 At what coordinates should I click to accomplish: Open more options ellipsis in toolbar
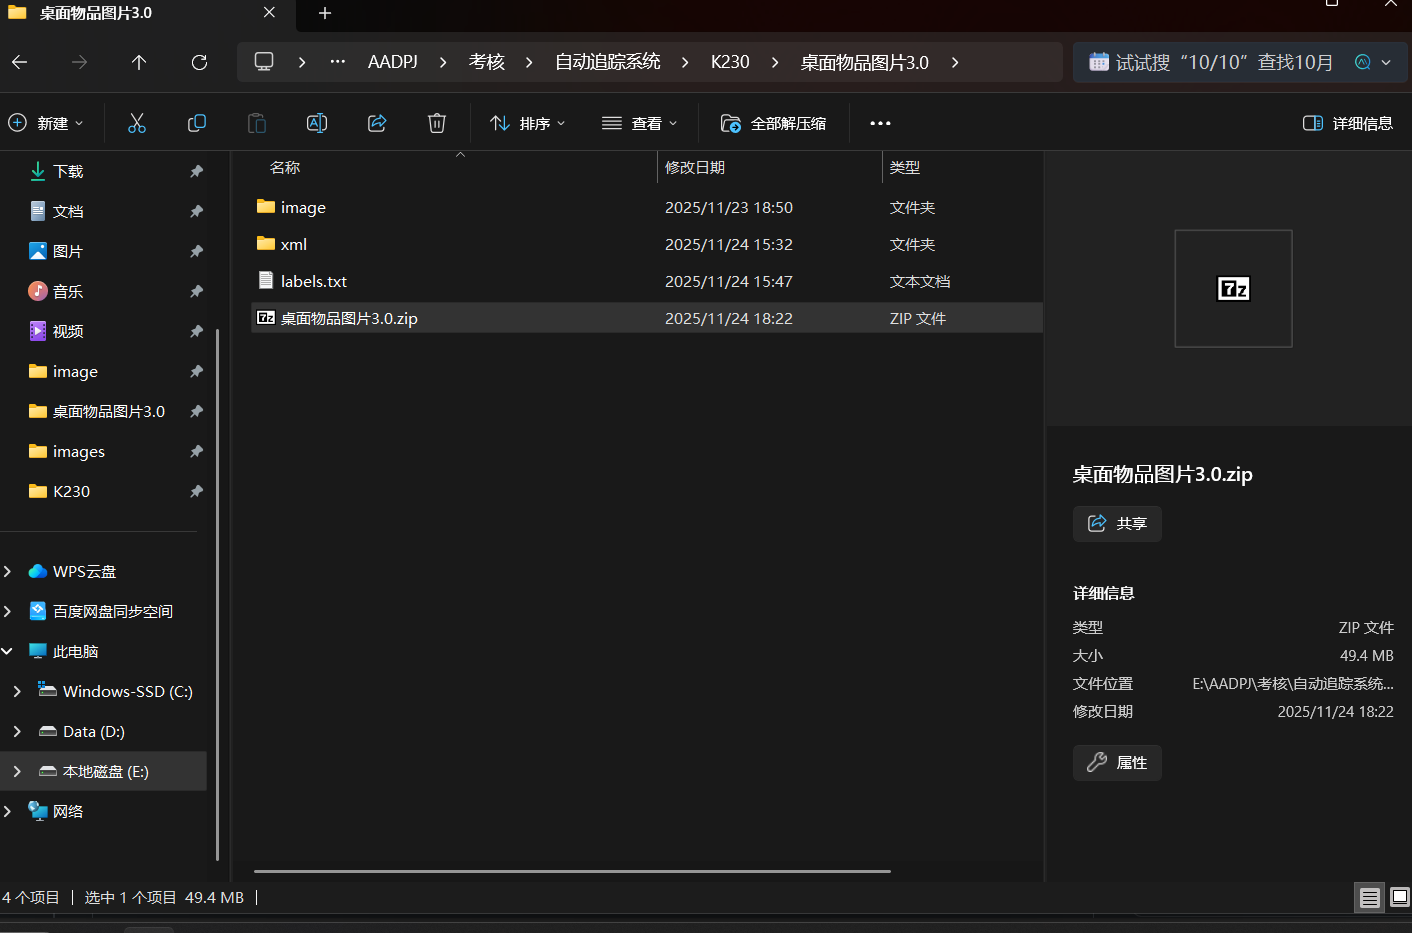pyautogui.click(x=880, y=123)
